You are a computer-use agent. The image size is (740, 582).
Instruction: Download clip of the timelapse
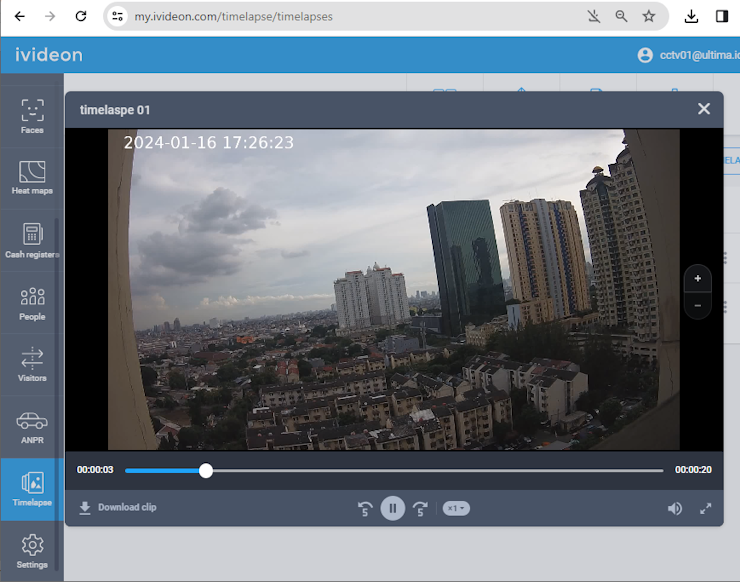(118, 507)
